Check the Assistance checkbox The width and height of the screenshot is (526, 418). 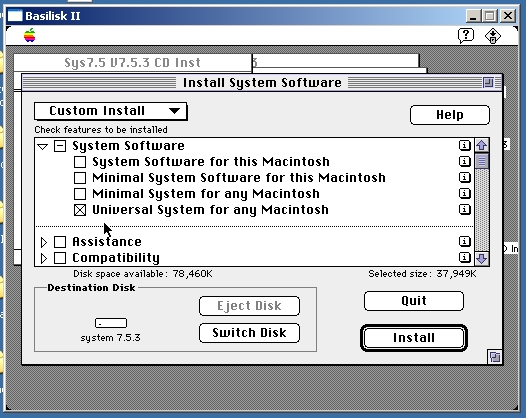pyautogui.click(x=60, y=242)
